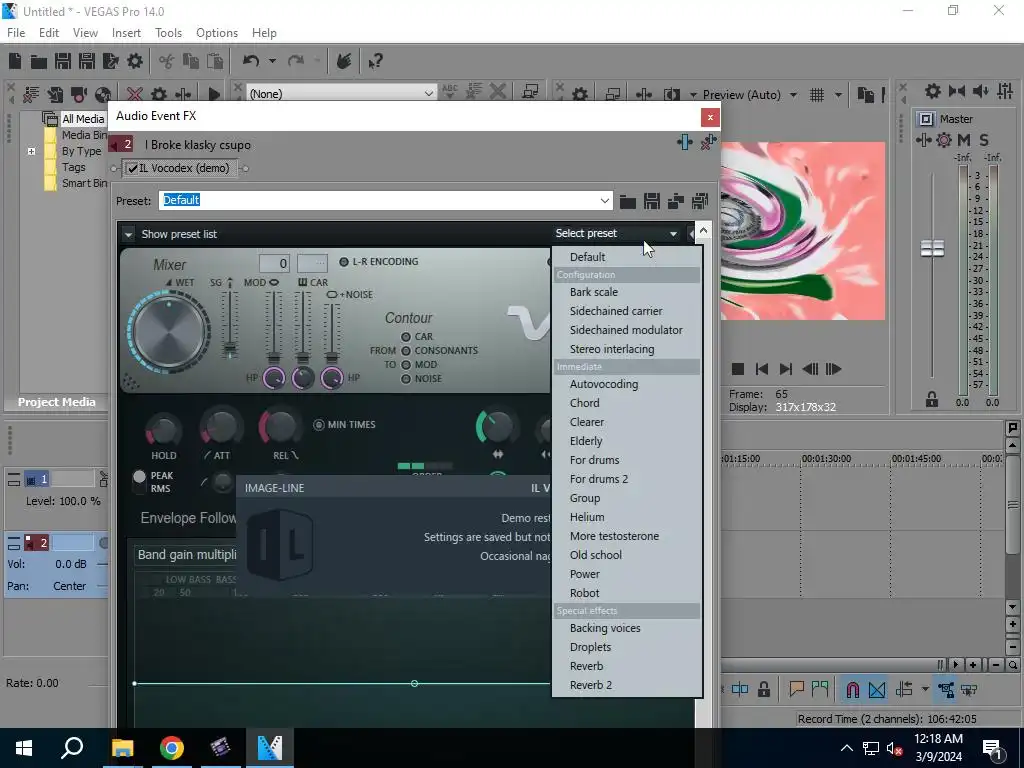Screen dimensions: 1024x768
Task: Go to end of preview
Action: [x=786, y=369]
